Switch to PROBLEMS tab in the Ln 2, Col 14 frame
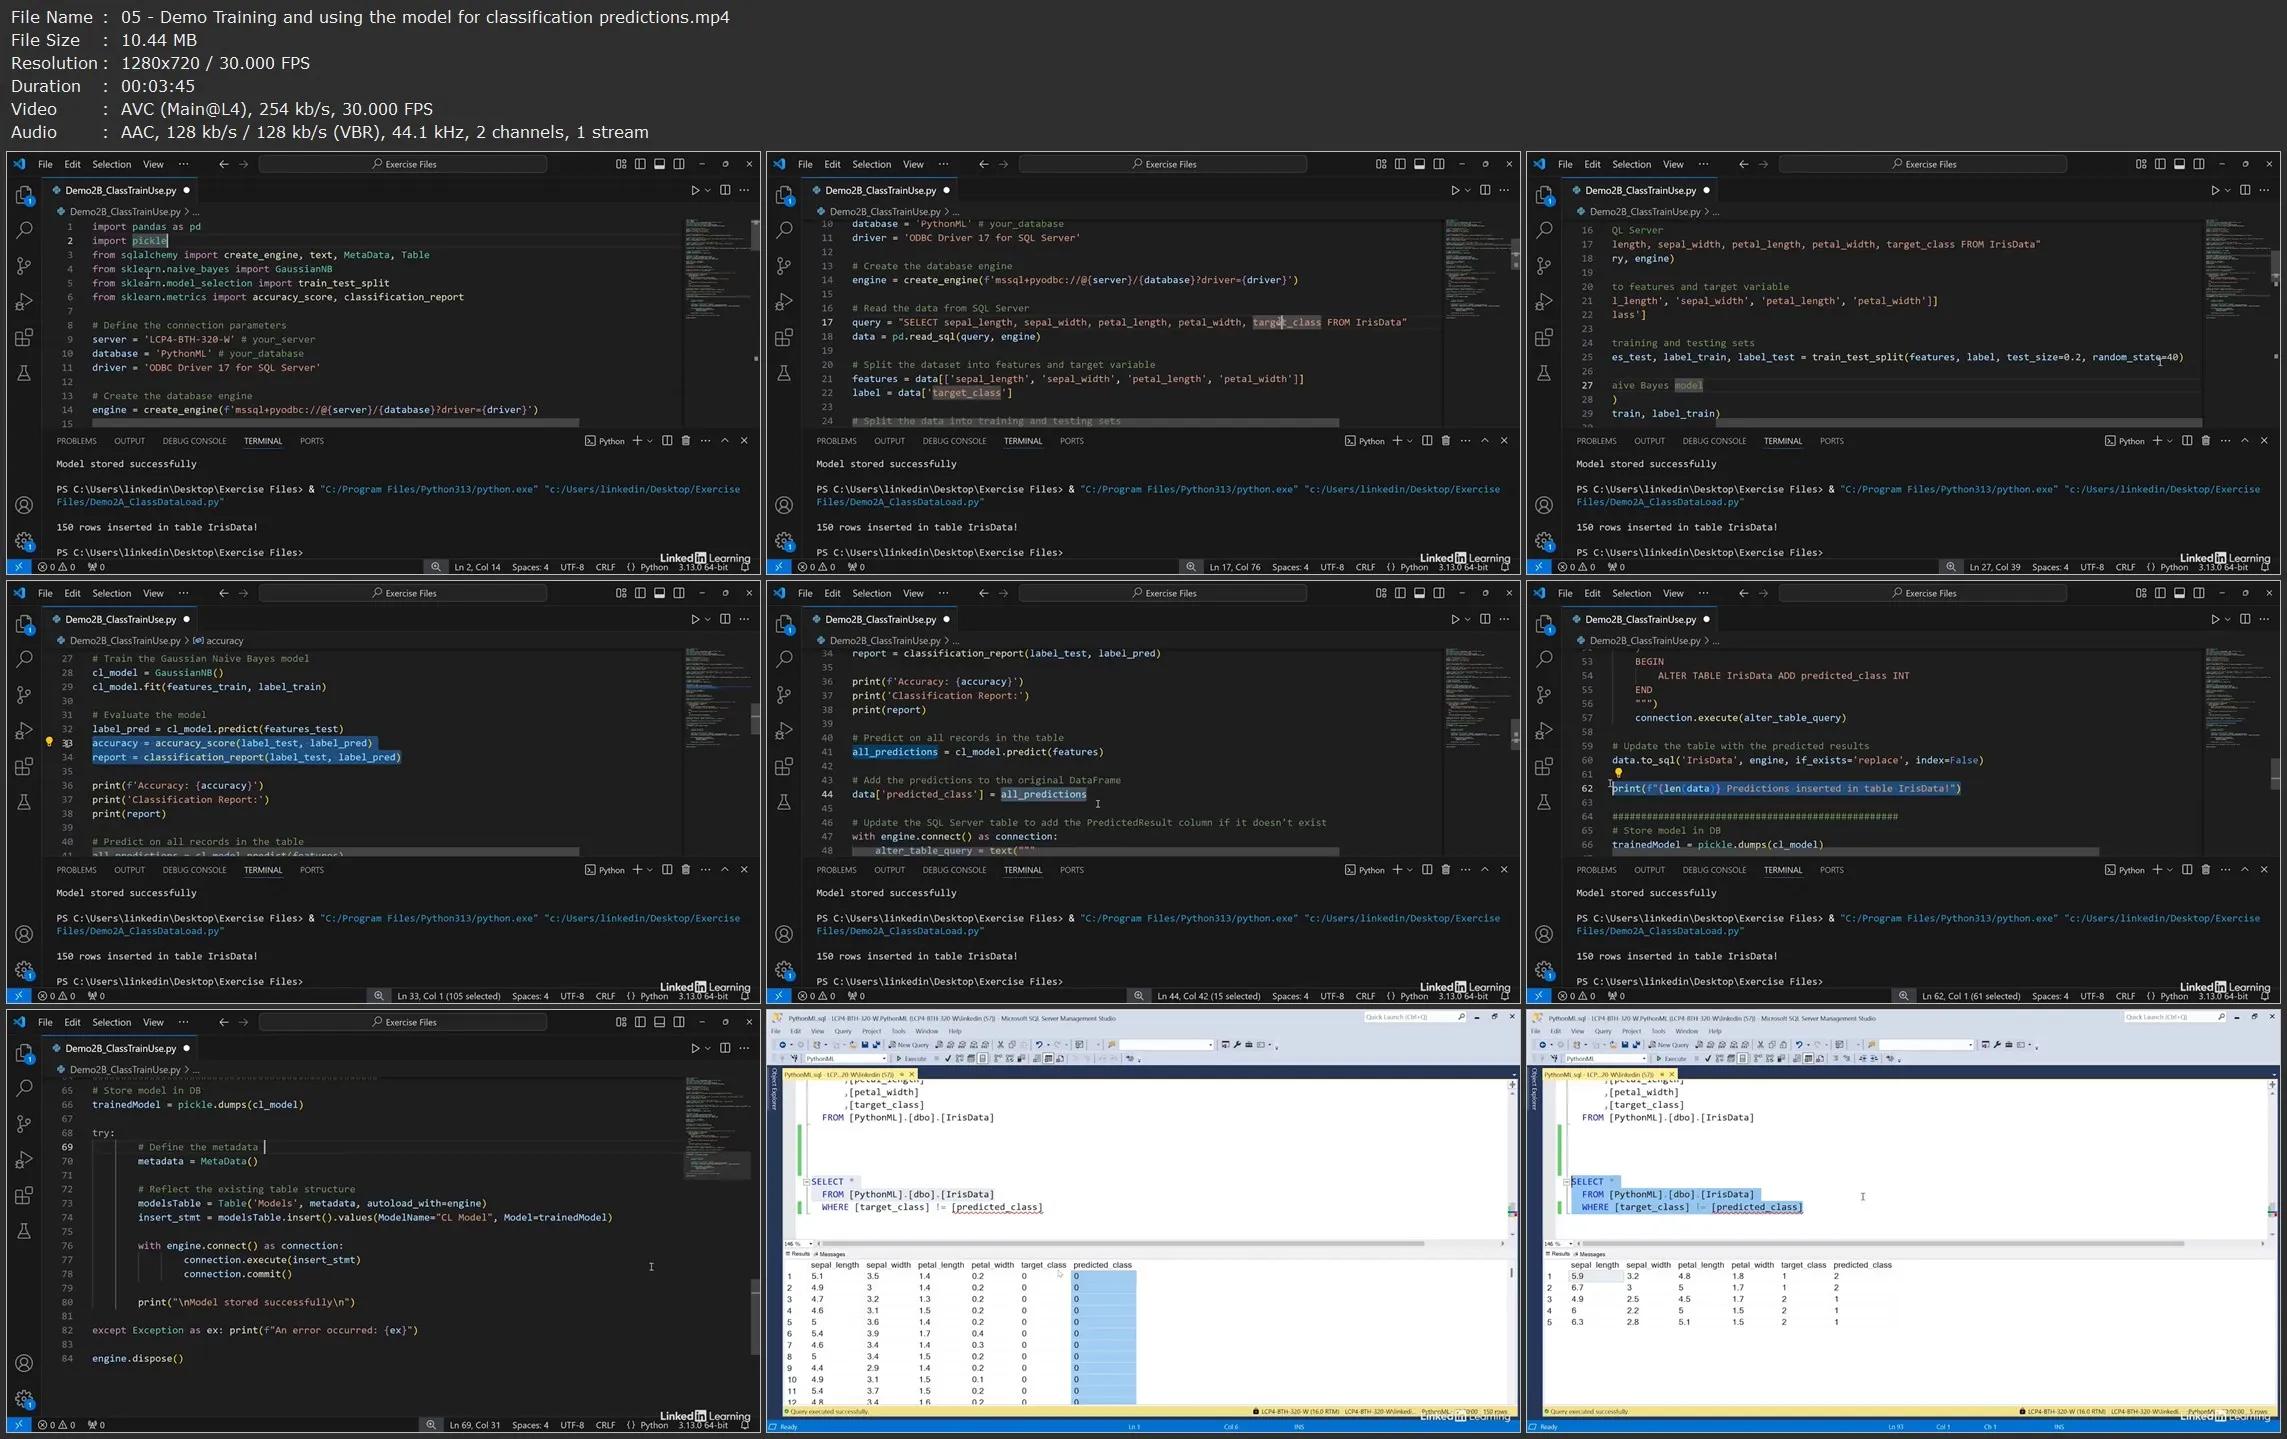This screenshot has height=1439, width=2287. click(x=76, y=441)
